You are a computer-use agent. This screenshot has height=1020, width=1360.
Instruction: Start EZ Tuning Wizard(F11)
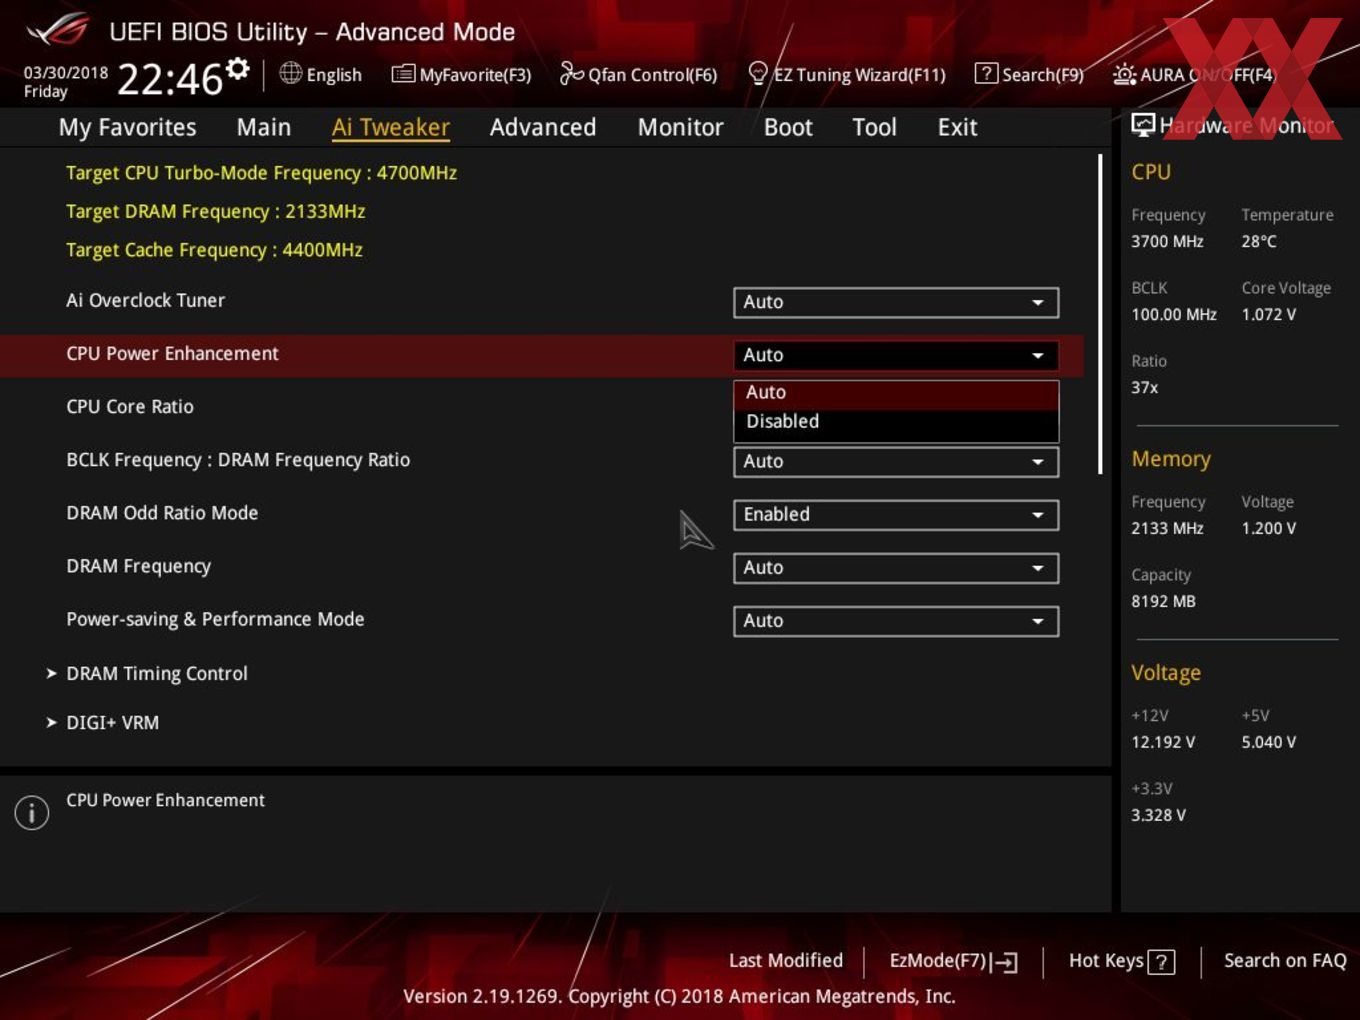[847, 74]
